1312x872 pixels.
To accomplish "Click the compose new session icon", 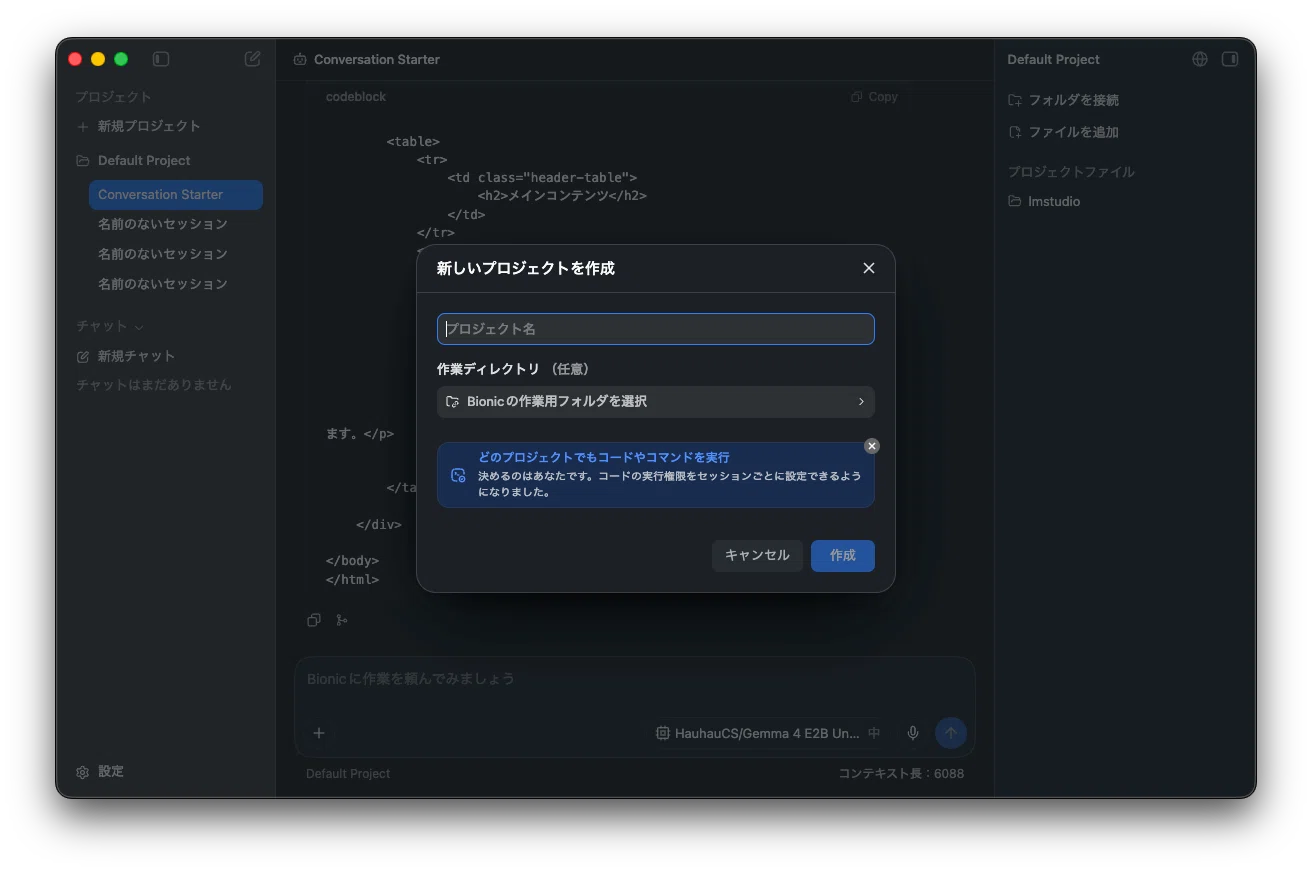I will (x=253, y=59).
